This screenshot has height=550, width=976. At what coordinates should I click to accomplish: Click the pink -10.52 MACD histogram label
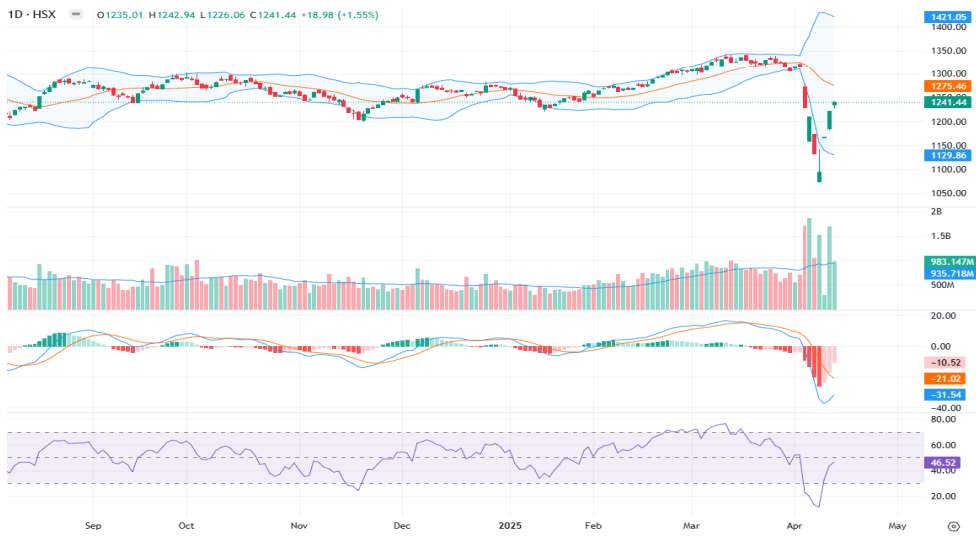945,362
